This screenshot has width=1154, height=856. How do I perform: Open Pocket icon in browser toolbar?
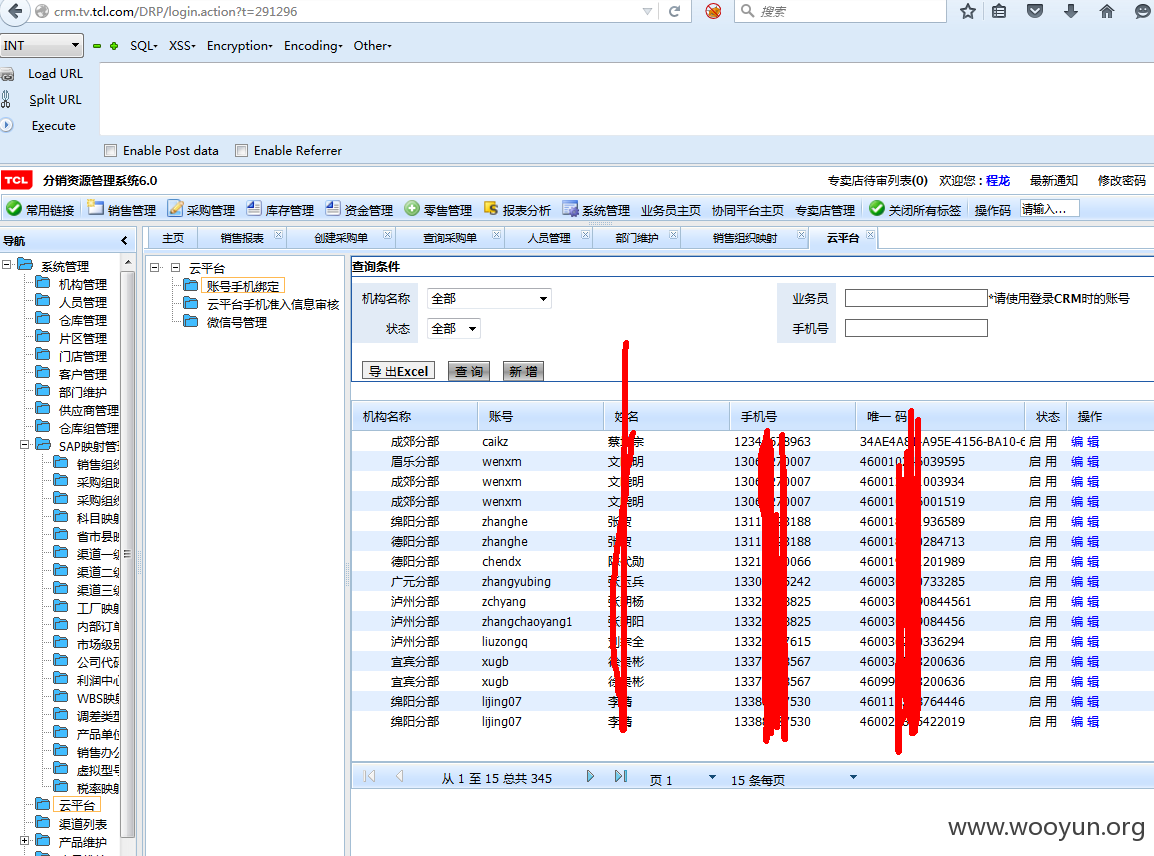(x=1035, y=11)
